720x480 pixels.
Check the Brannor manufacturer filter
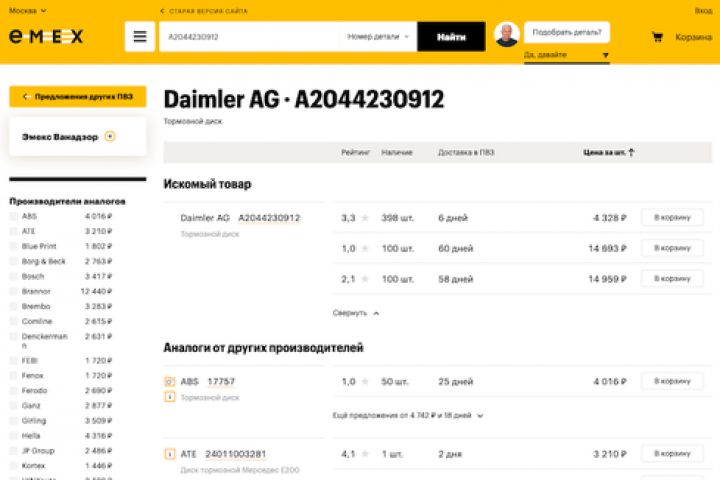[x=14, y=291]
